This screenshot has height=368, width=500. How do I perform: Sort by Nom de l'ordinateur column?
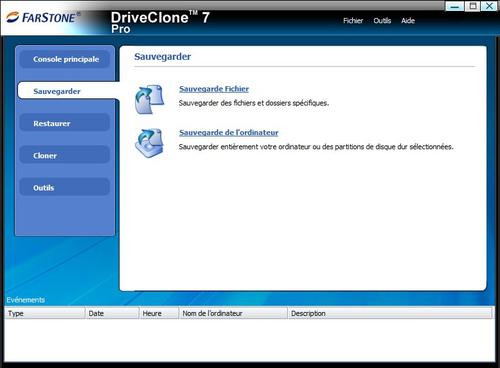(x=233, y=313)
